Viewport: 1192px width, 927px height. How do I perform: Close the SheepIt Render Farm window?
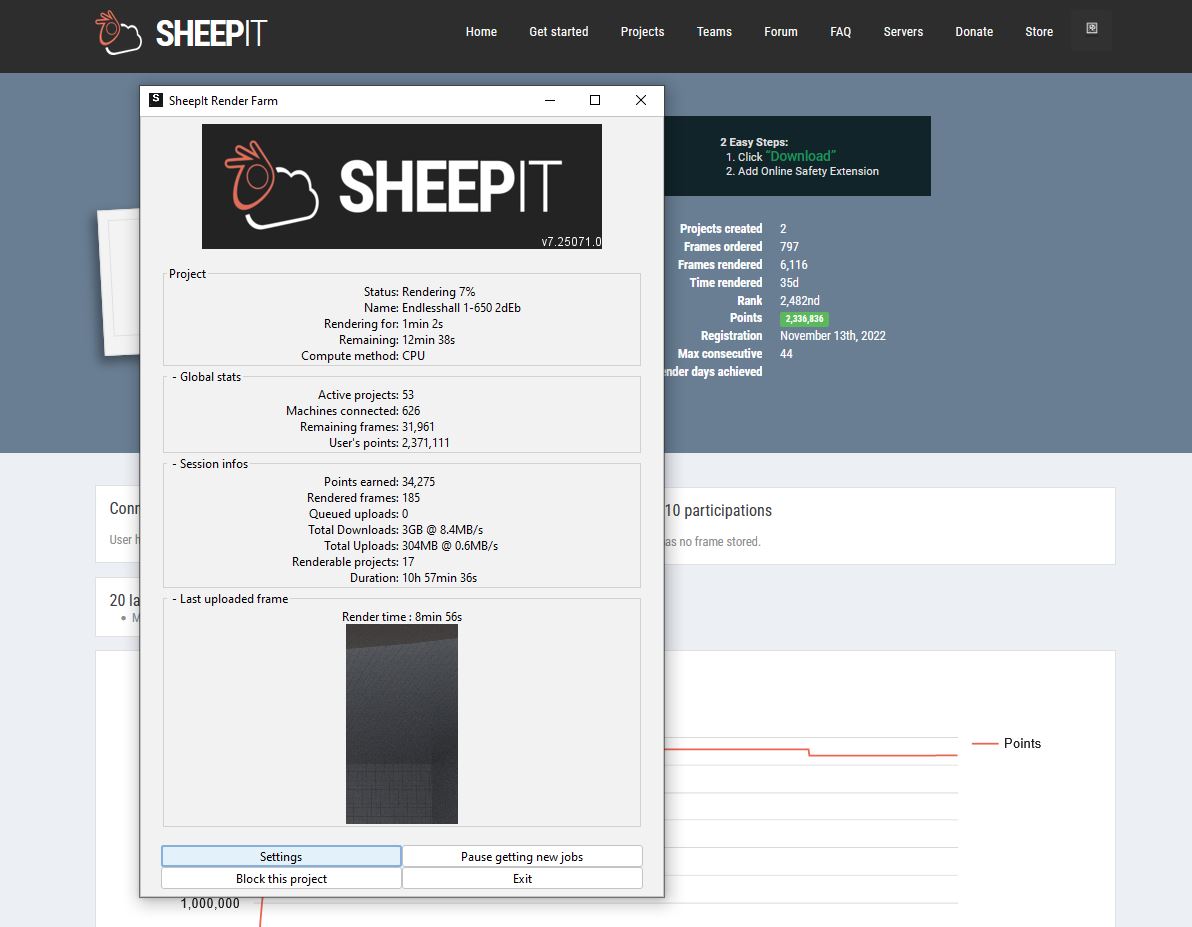pyautogui.click(x=641, y=100)
